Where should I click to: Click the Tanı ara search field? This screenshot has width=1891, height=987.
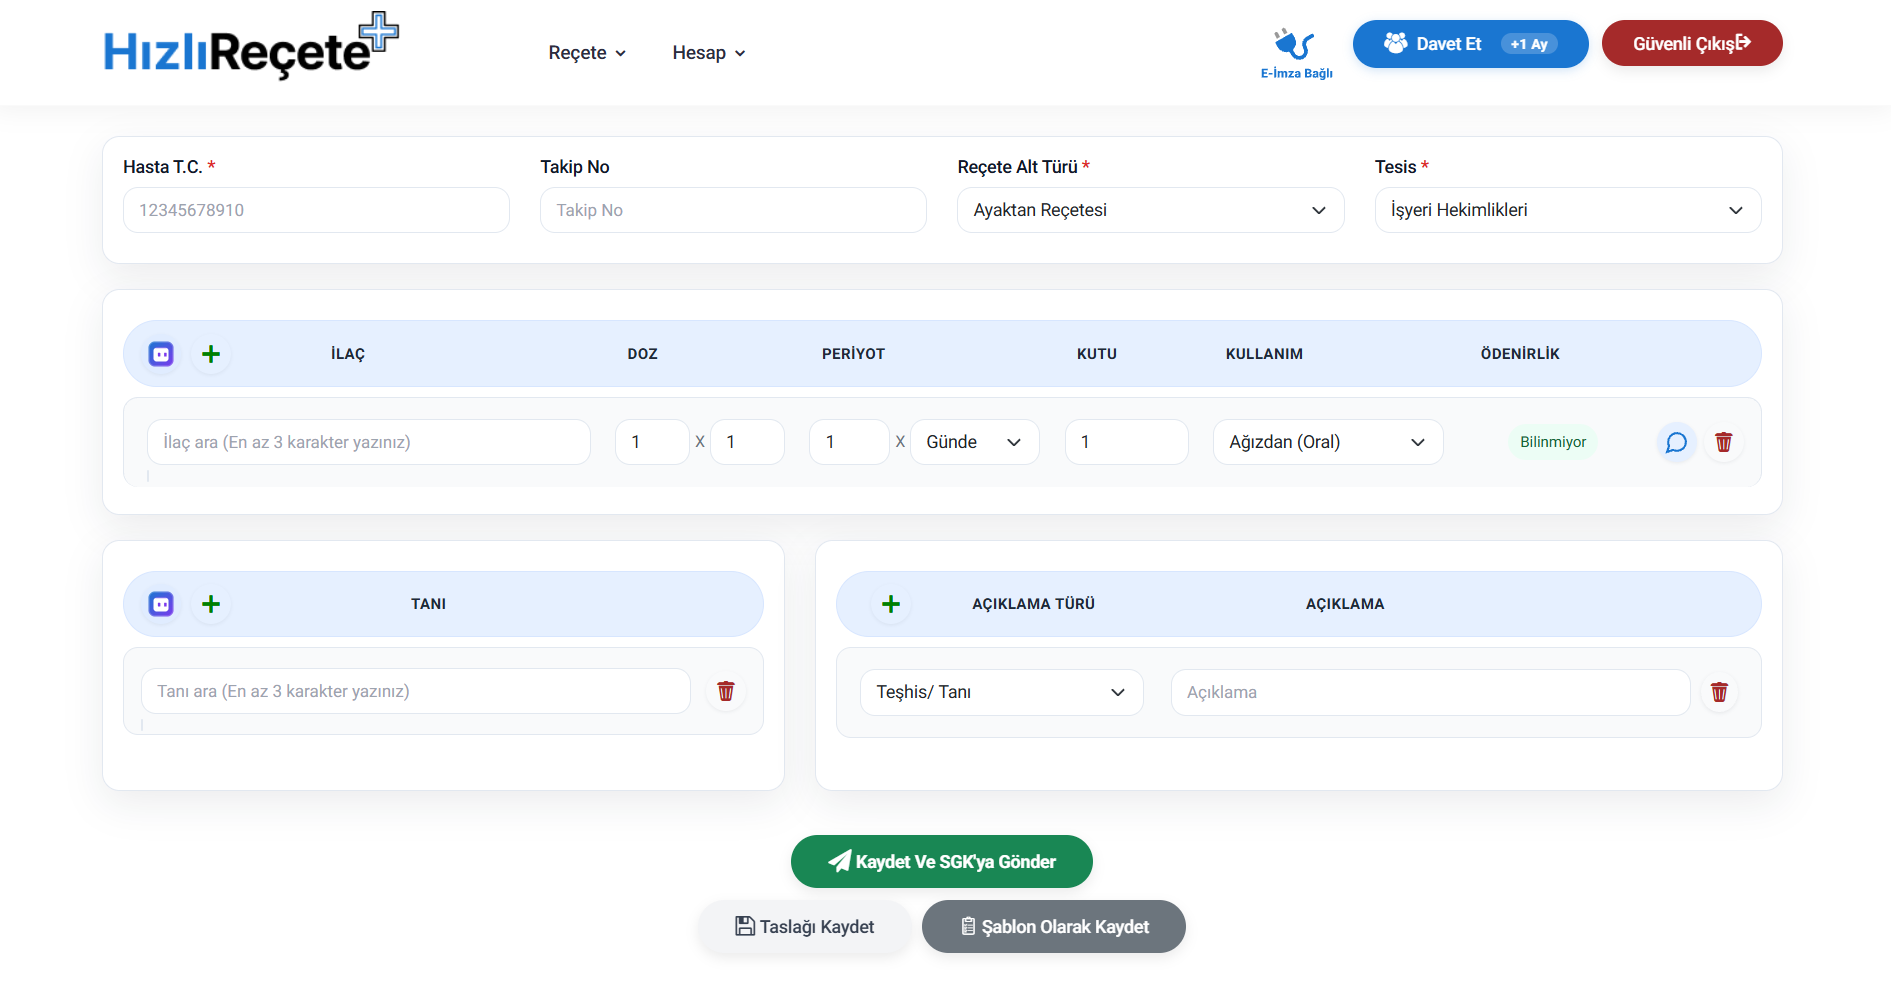tap(416, 691)
